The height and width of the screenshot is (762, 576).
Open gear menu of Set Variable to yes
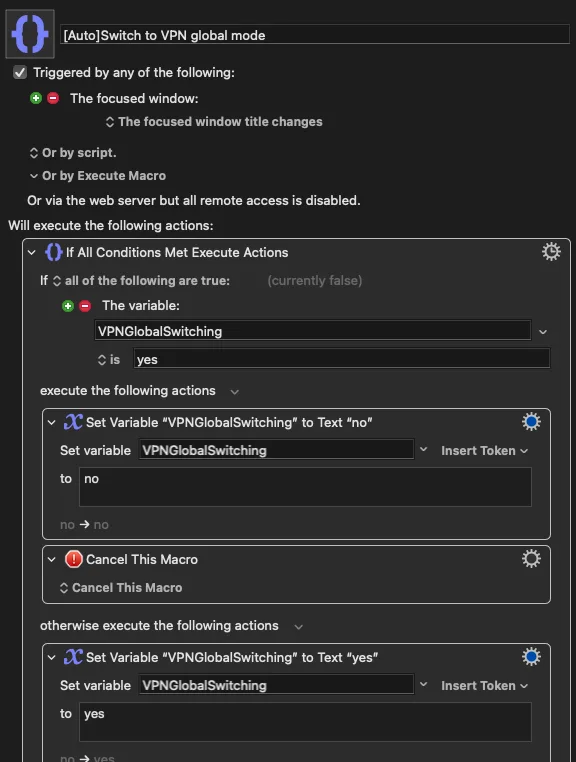tap(531, 657)
